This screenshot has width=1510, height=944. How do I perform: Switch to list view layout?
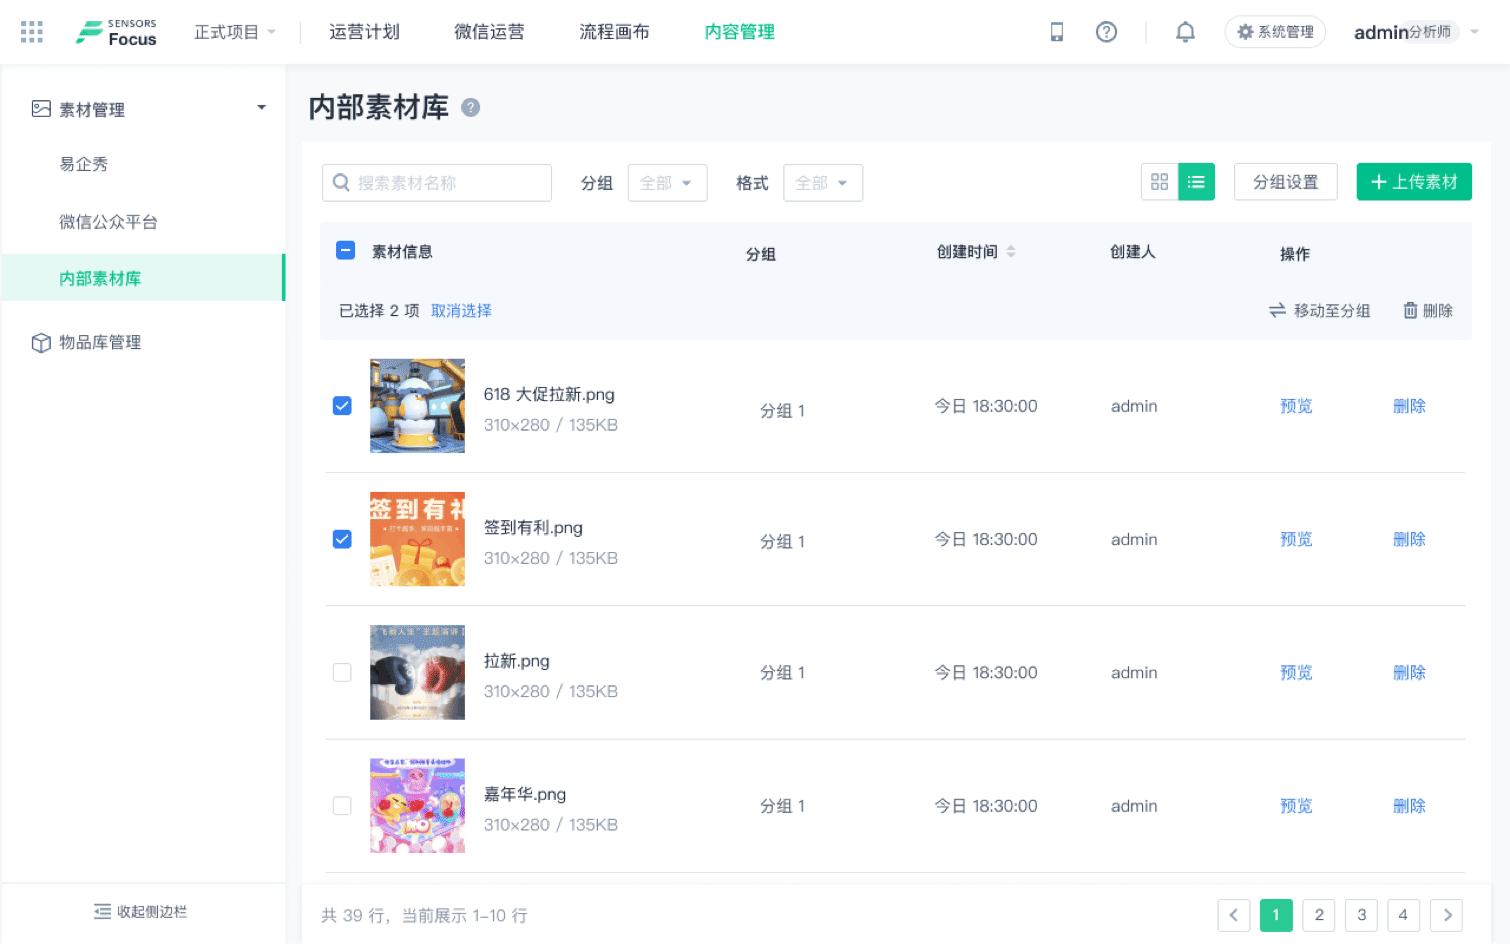coord(1196,182)
